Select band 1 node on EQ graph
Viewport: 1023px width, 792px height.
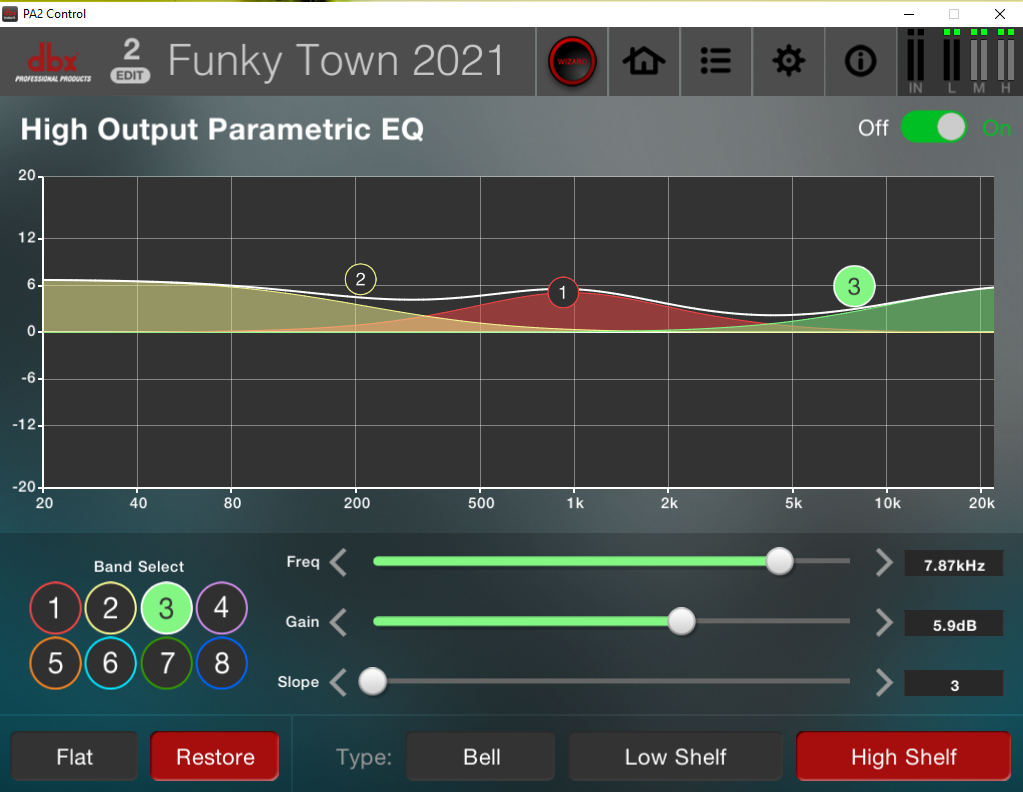point(563,292)
